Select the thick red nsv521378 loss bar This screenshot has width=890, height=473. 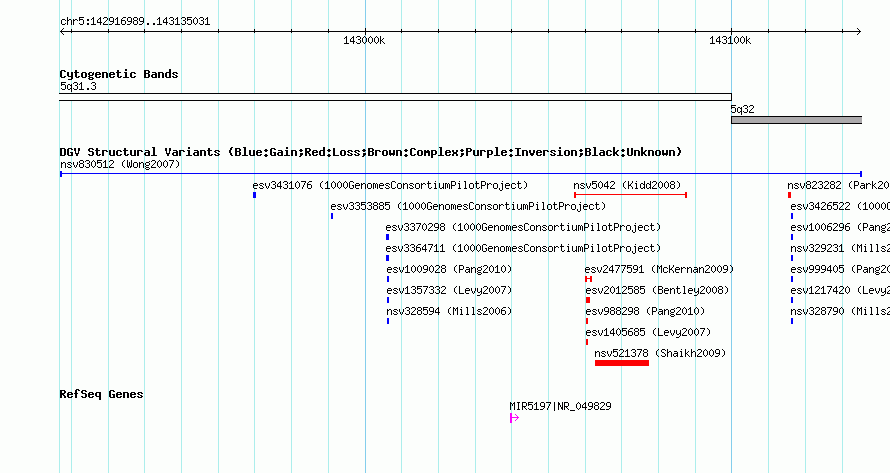622,363
